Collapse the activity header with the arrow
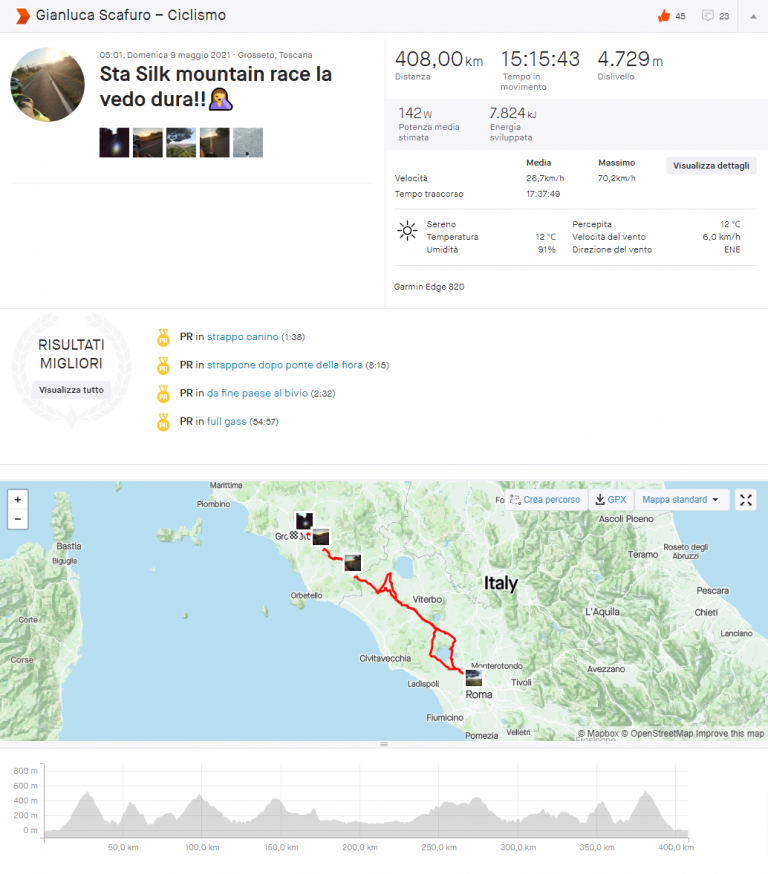The image size is (768, 874). (x=753, y=16)
